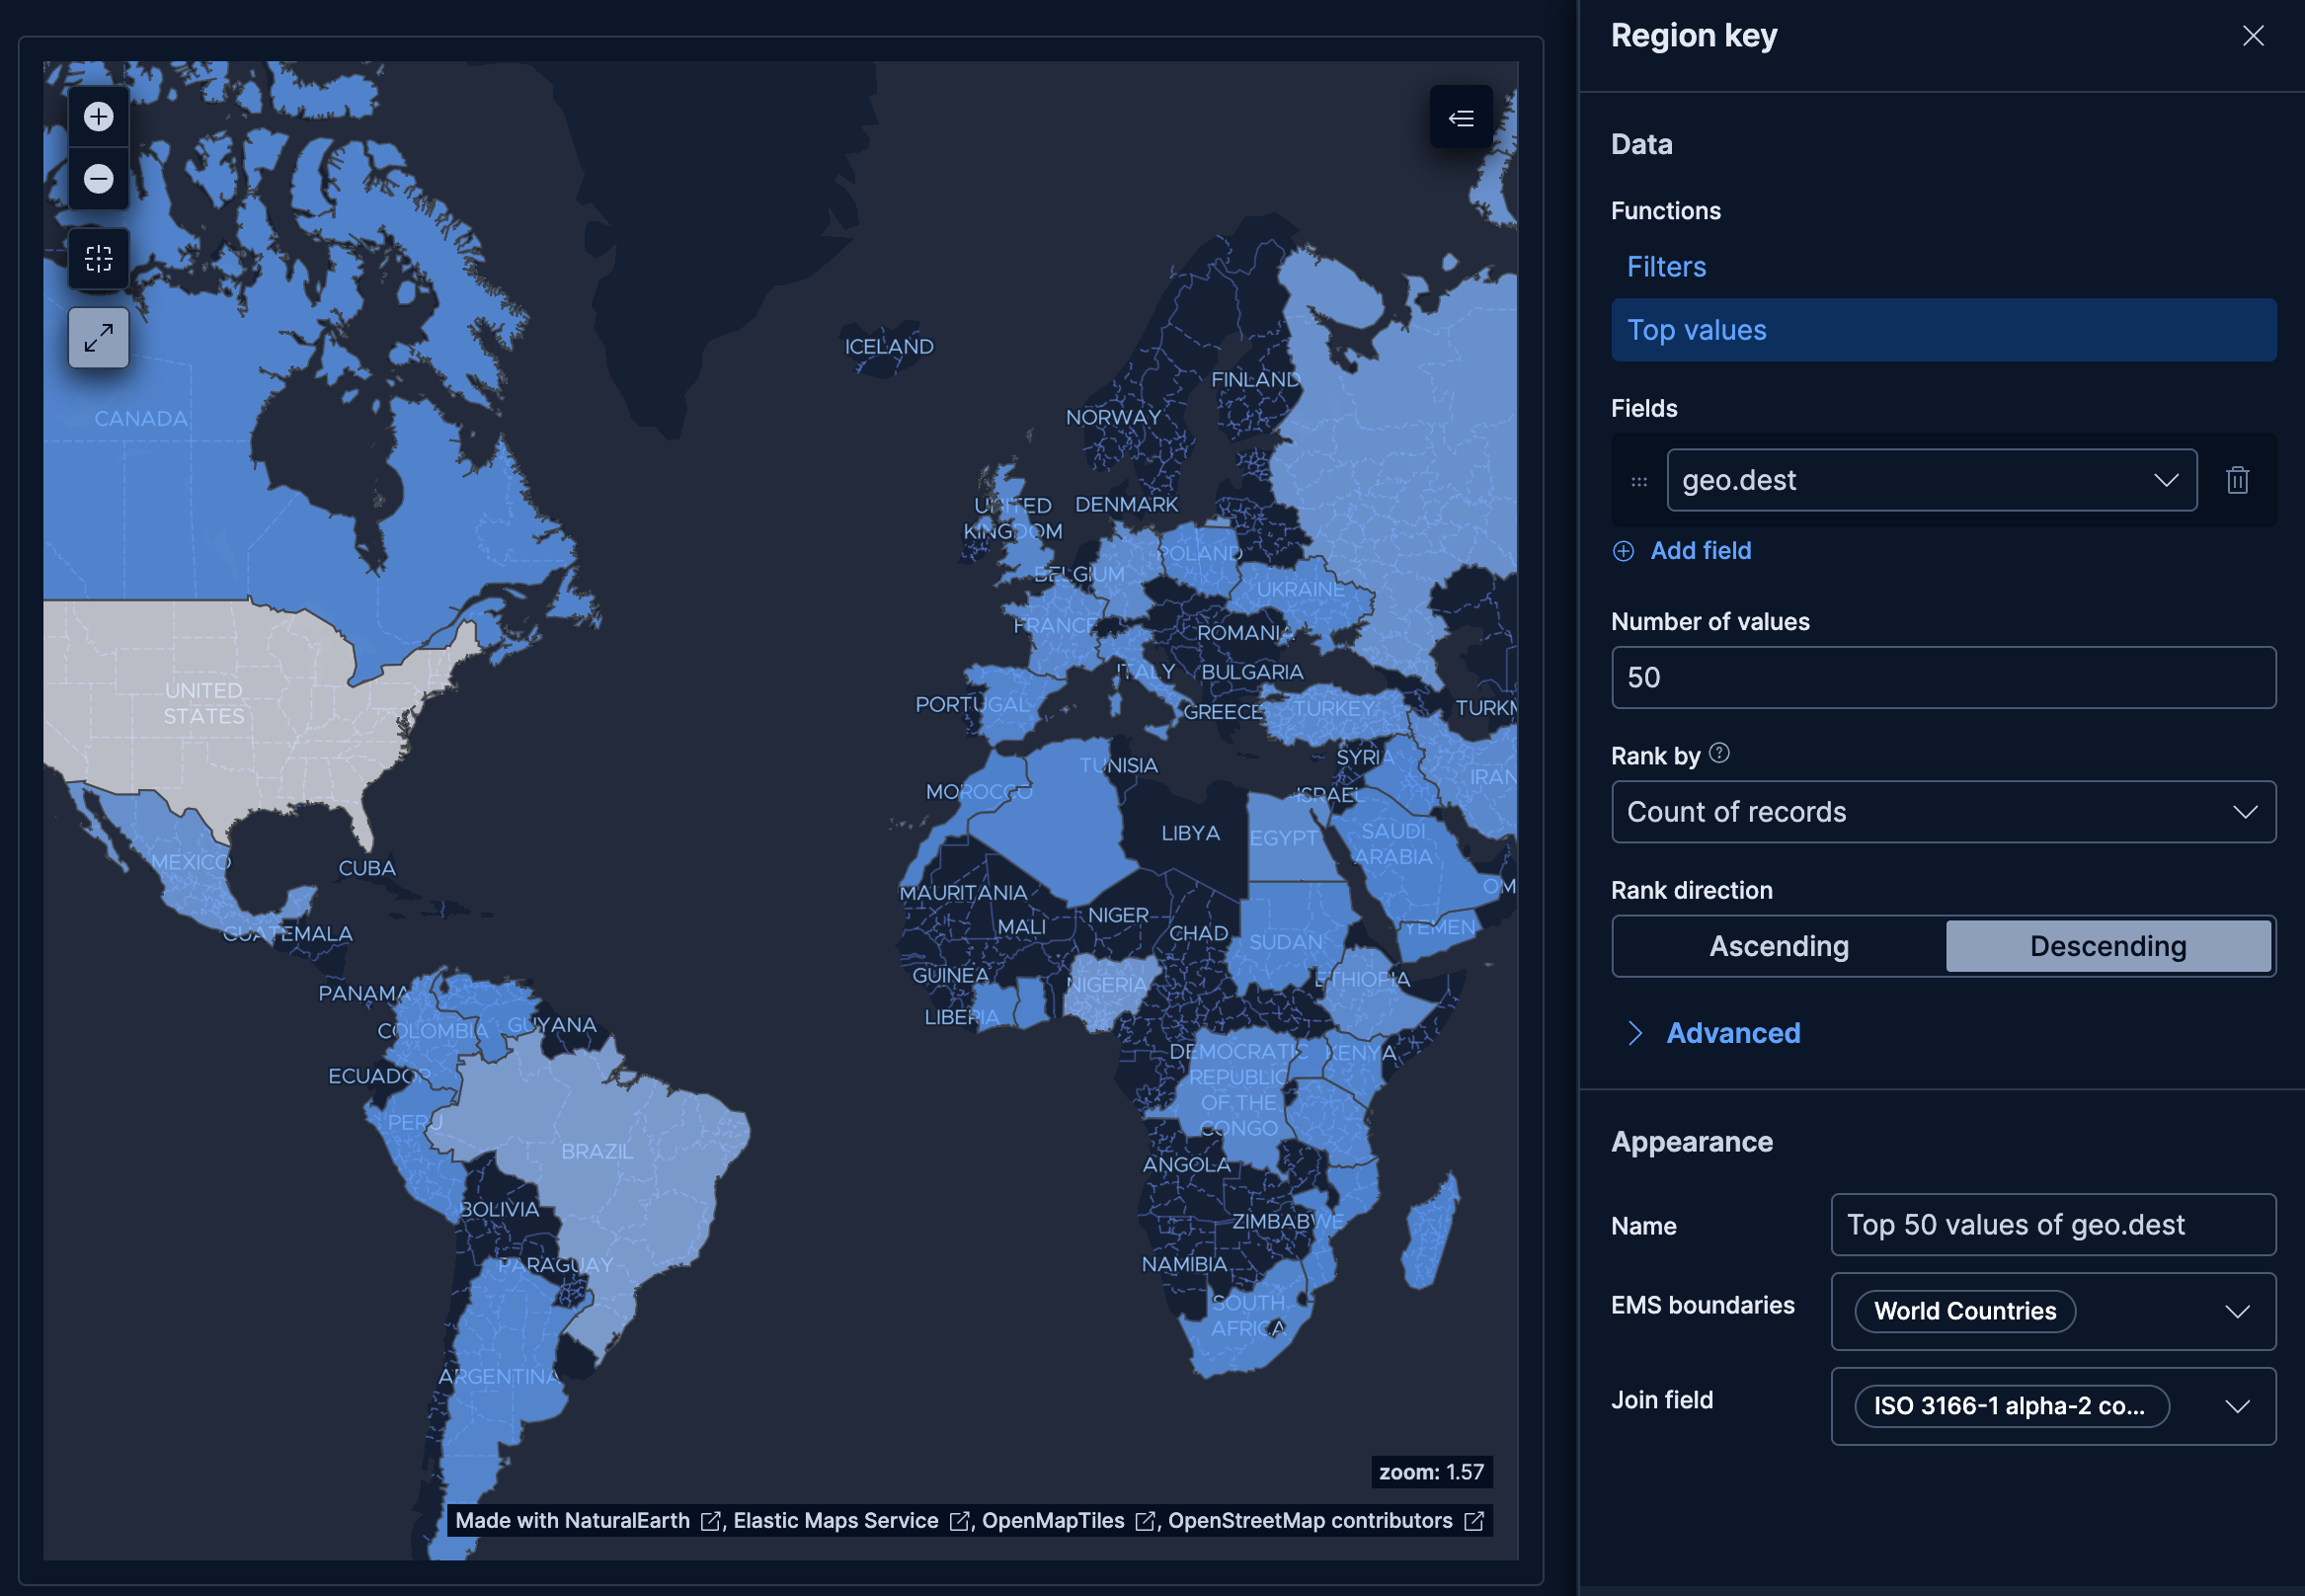Viewport: 2305px width, 1596px height.
Task: Switch to the Filters function
Action: [x=1665, y=266]
